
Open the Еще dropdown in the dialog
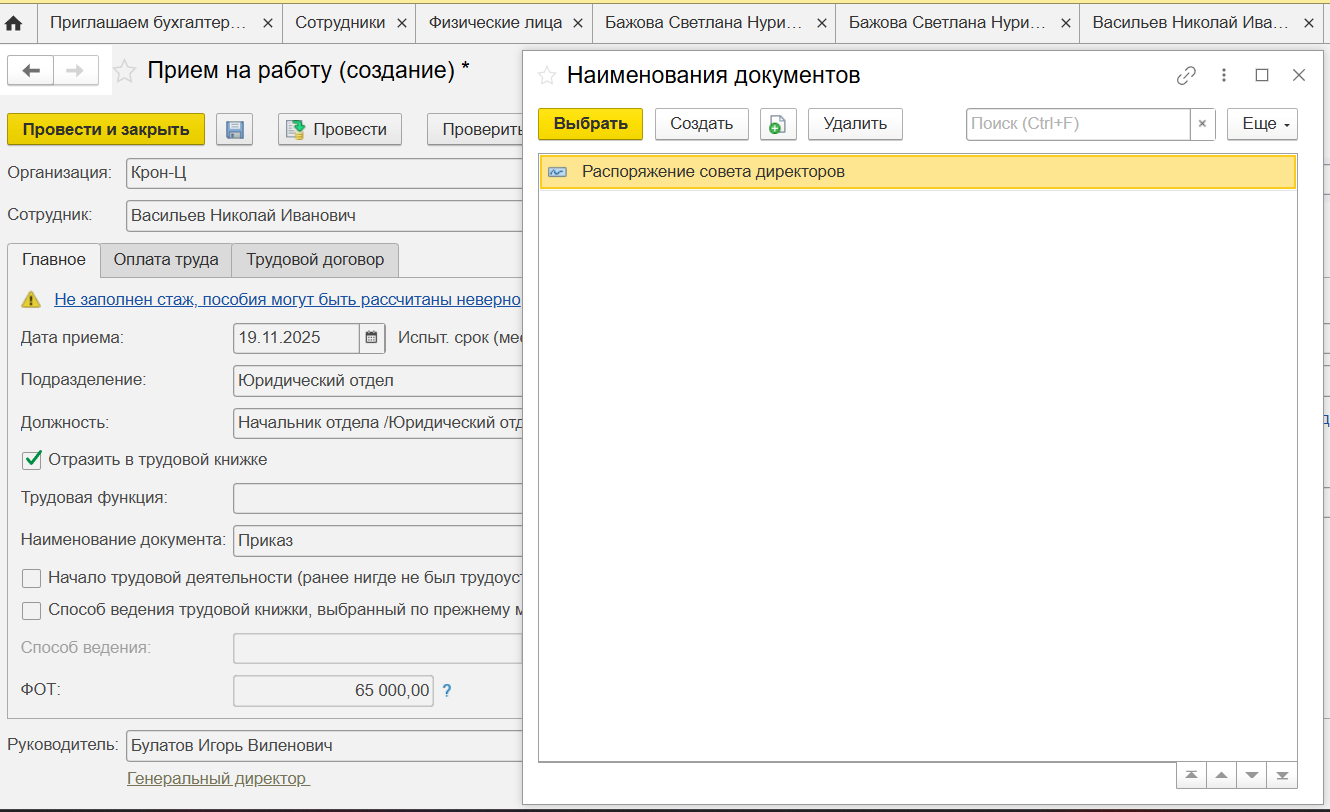click(1261, 124)
